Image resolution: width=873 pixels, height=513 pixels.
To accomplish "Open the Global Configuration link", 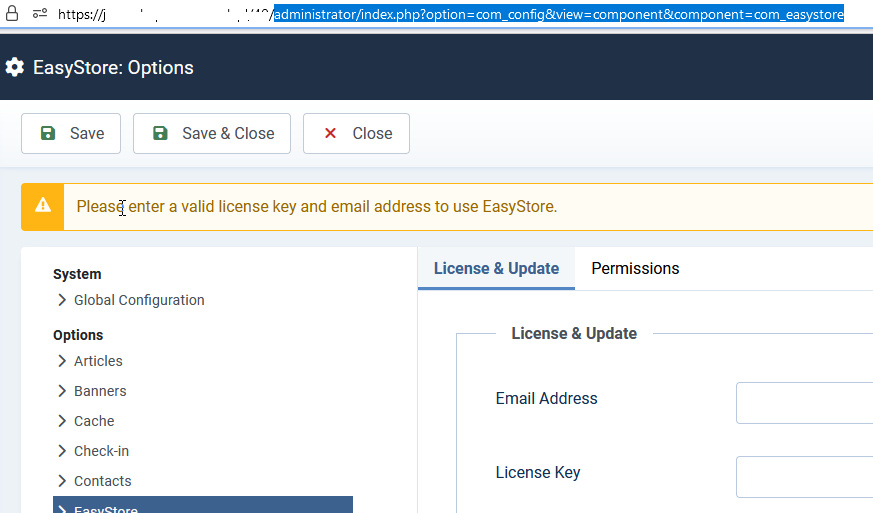I will (x=139, y=300).
